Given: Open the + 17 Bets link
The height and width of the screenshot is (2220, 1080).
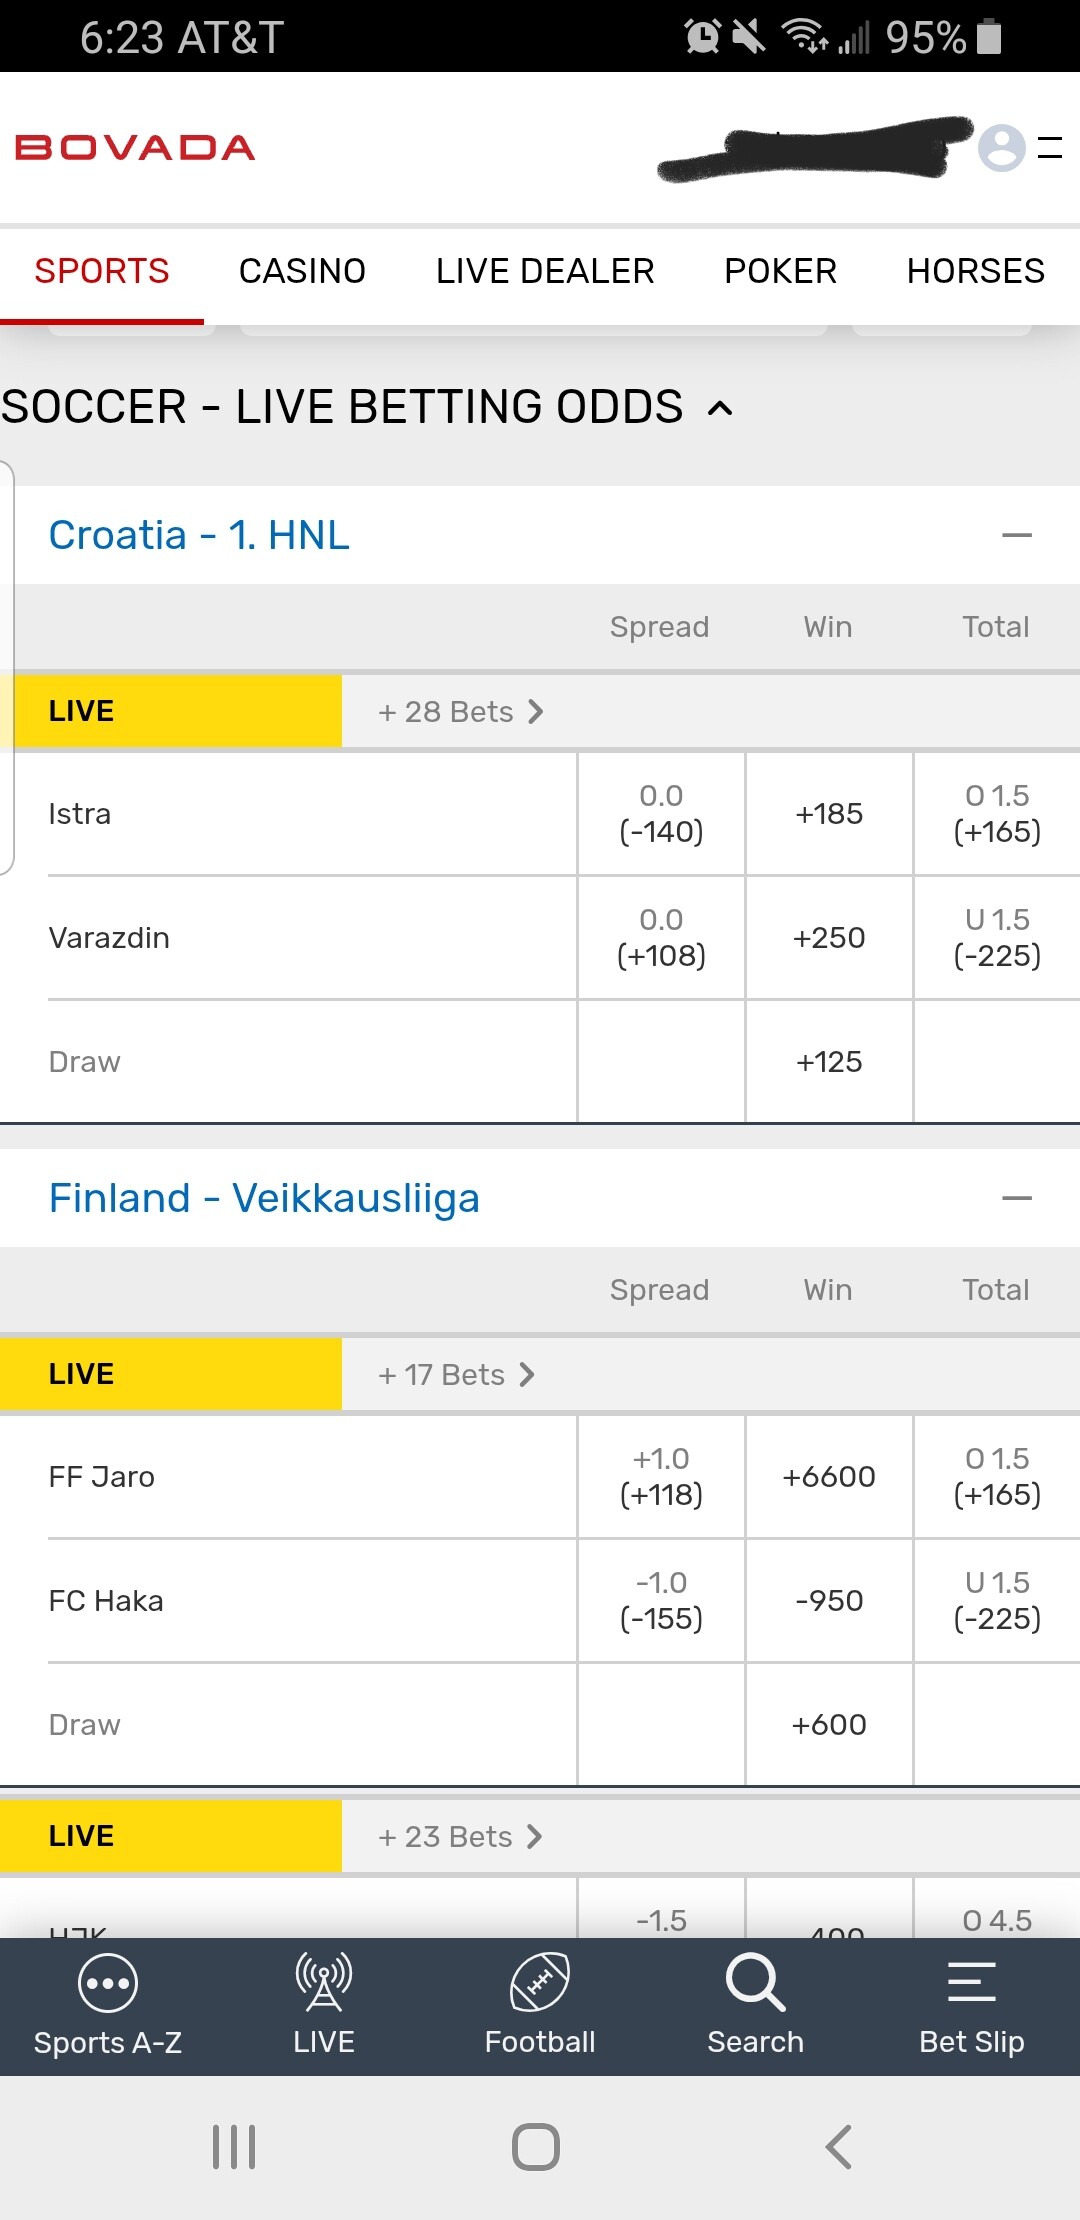Looking at the screenshot, I should point(457,1375).
